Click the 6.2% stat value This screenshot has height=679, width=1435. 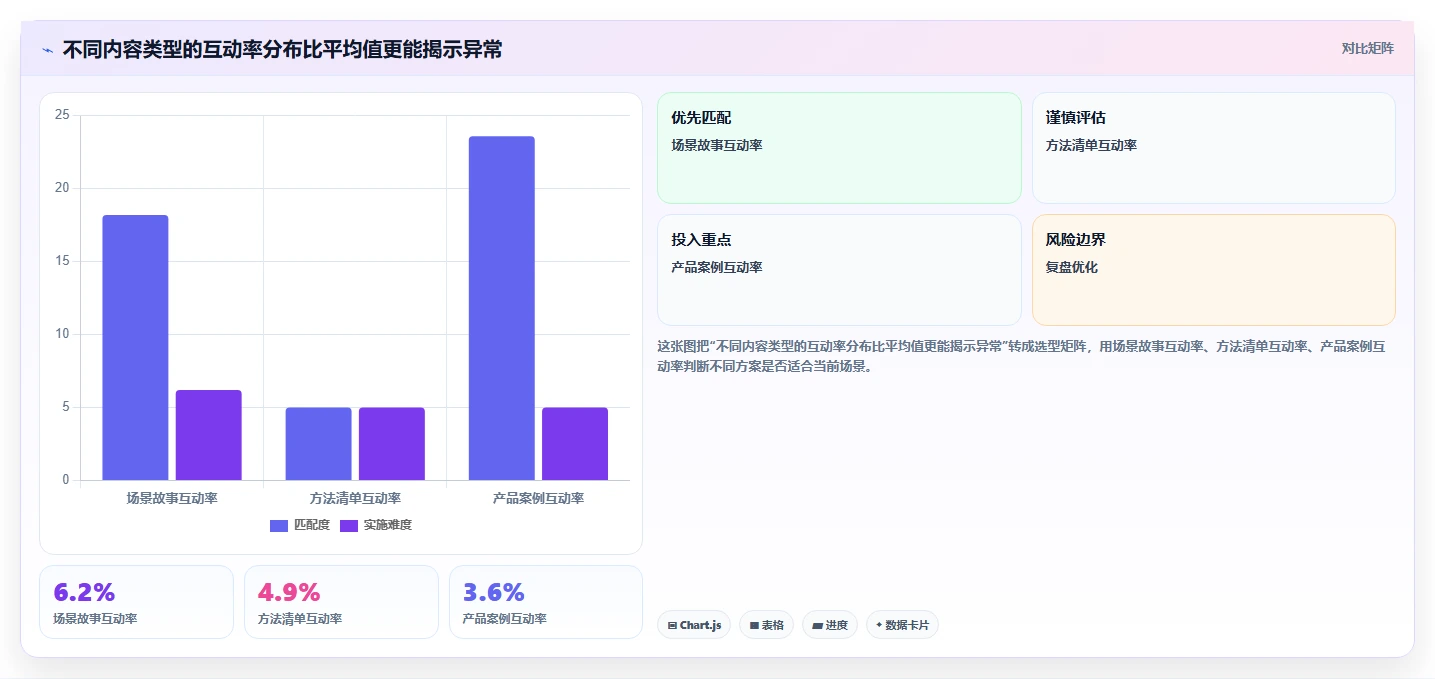[84, 592]
